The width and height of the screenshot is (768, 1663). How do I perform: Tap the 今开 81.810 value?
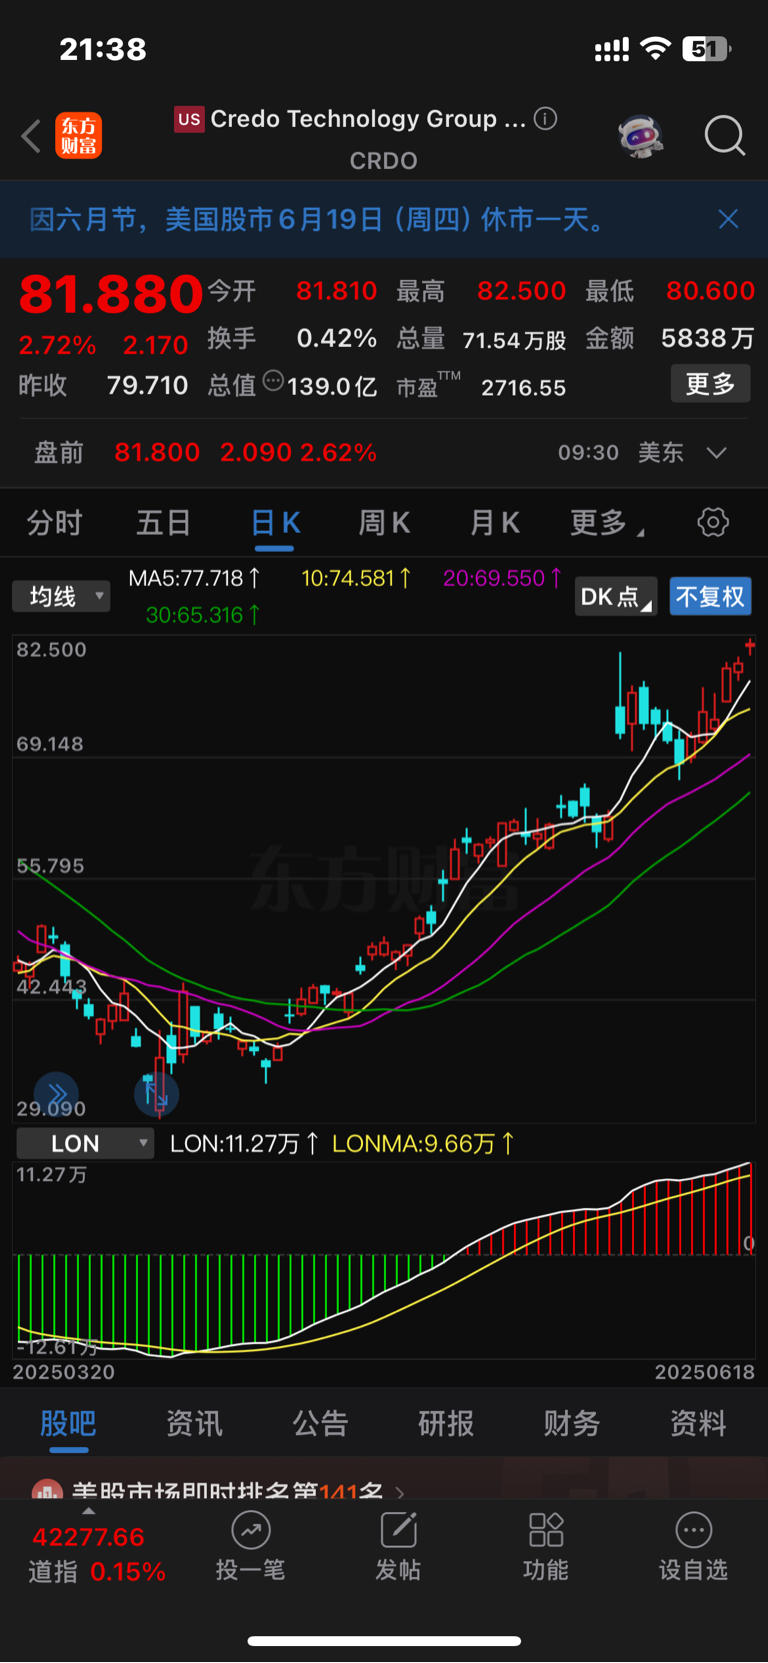pos(336,291)
